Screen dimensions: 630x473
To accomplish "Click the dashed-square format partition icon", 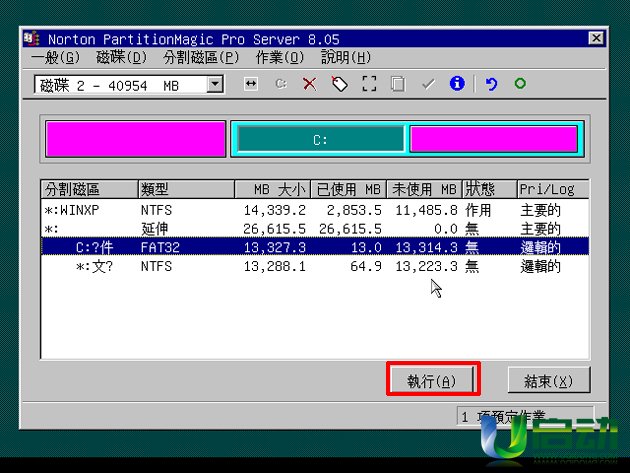I will 368,85.
